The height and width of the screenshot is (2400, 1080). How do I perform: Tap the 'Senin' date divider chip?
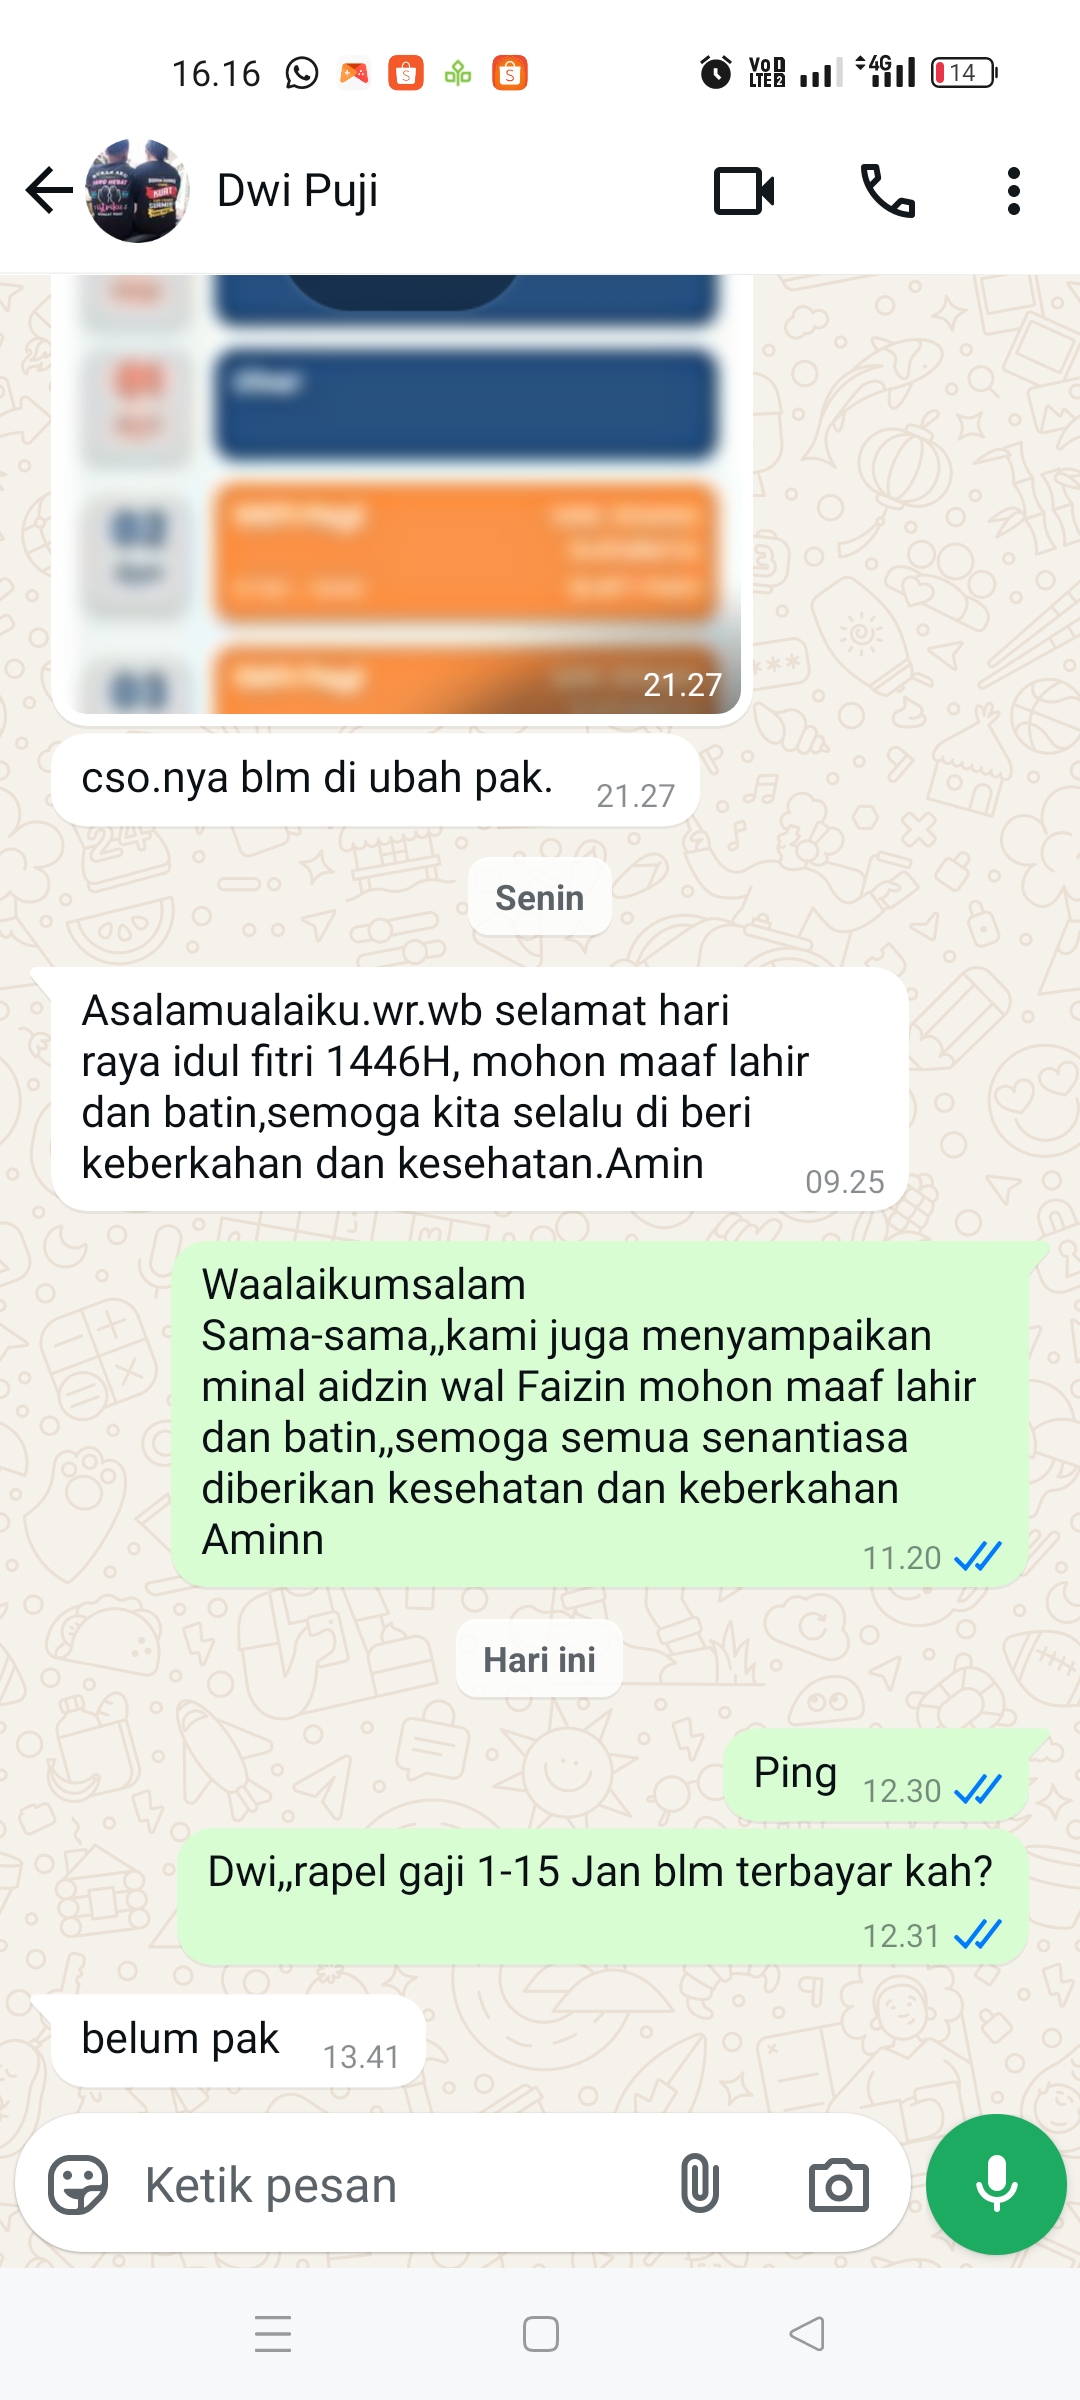[x=540, y=897]
